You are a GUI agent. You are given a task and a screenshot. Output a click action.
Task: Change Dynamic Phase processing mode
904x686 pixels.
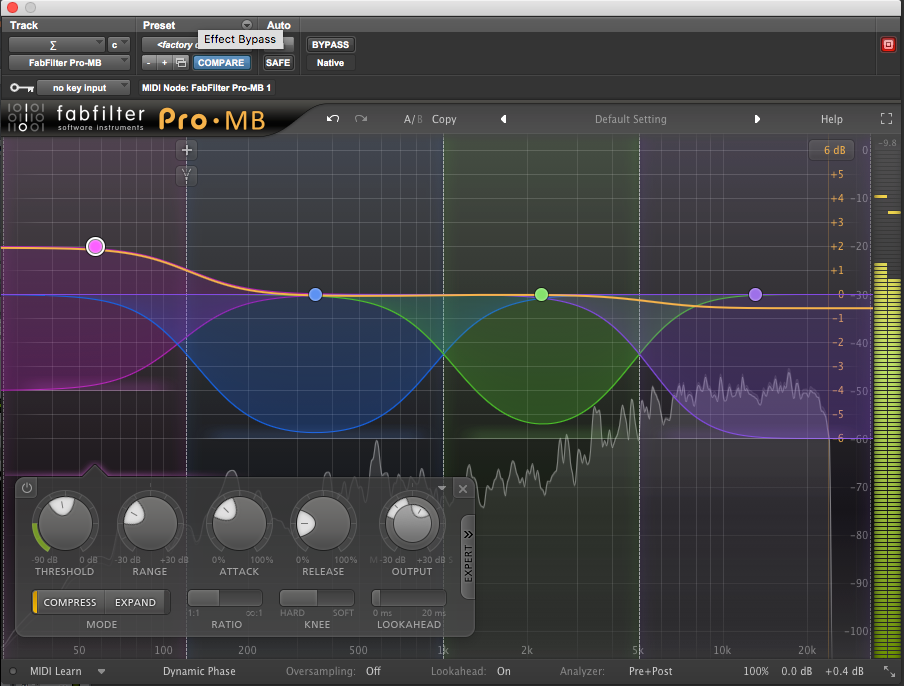pyautogui.click(x=199, y=671)
